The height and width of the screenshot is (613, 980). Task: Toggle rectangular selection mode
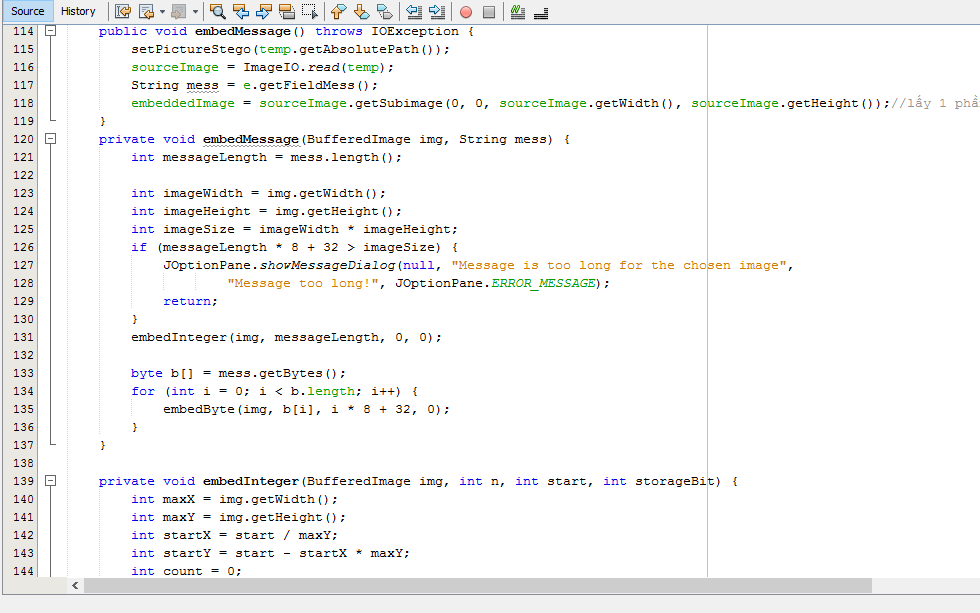coord(310,12)
